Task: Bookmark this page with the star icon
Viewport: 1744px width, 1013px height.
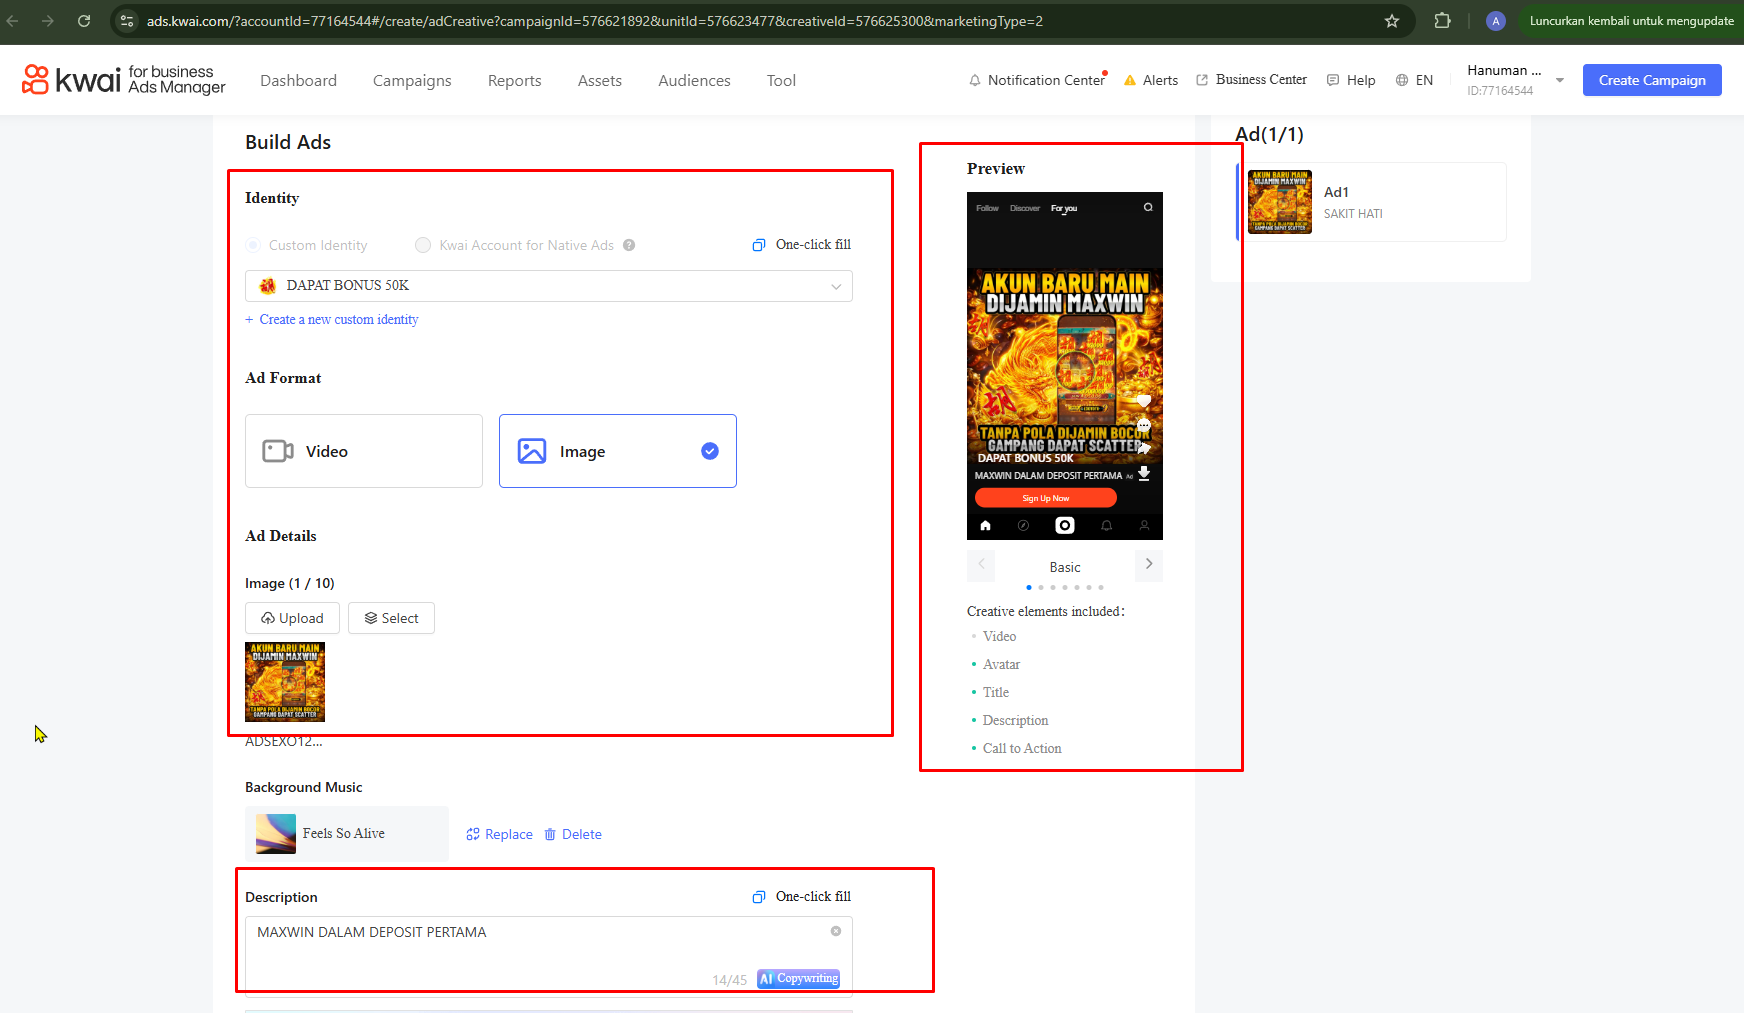Action: point(1392,21)
